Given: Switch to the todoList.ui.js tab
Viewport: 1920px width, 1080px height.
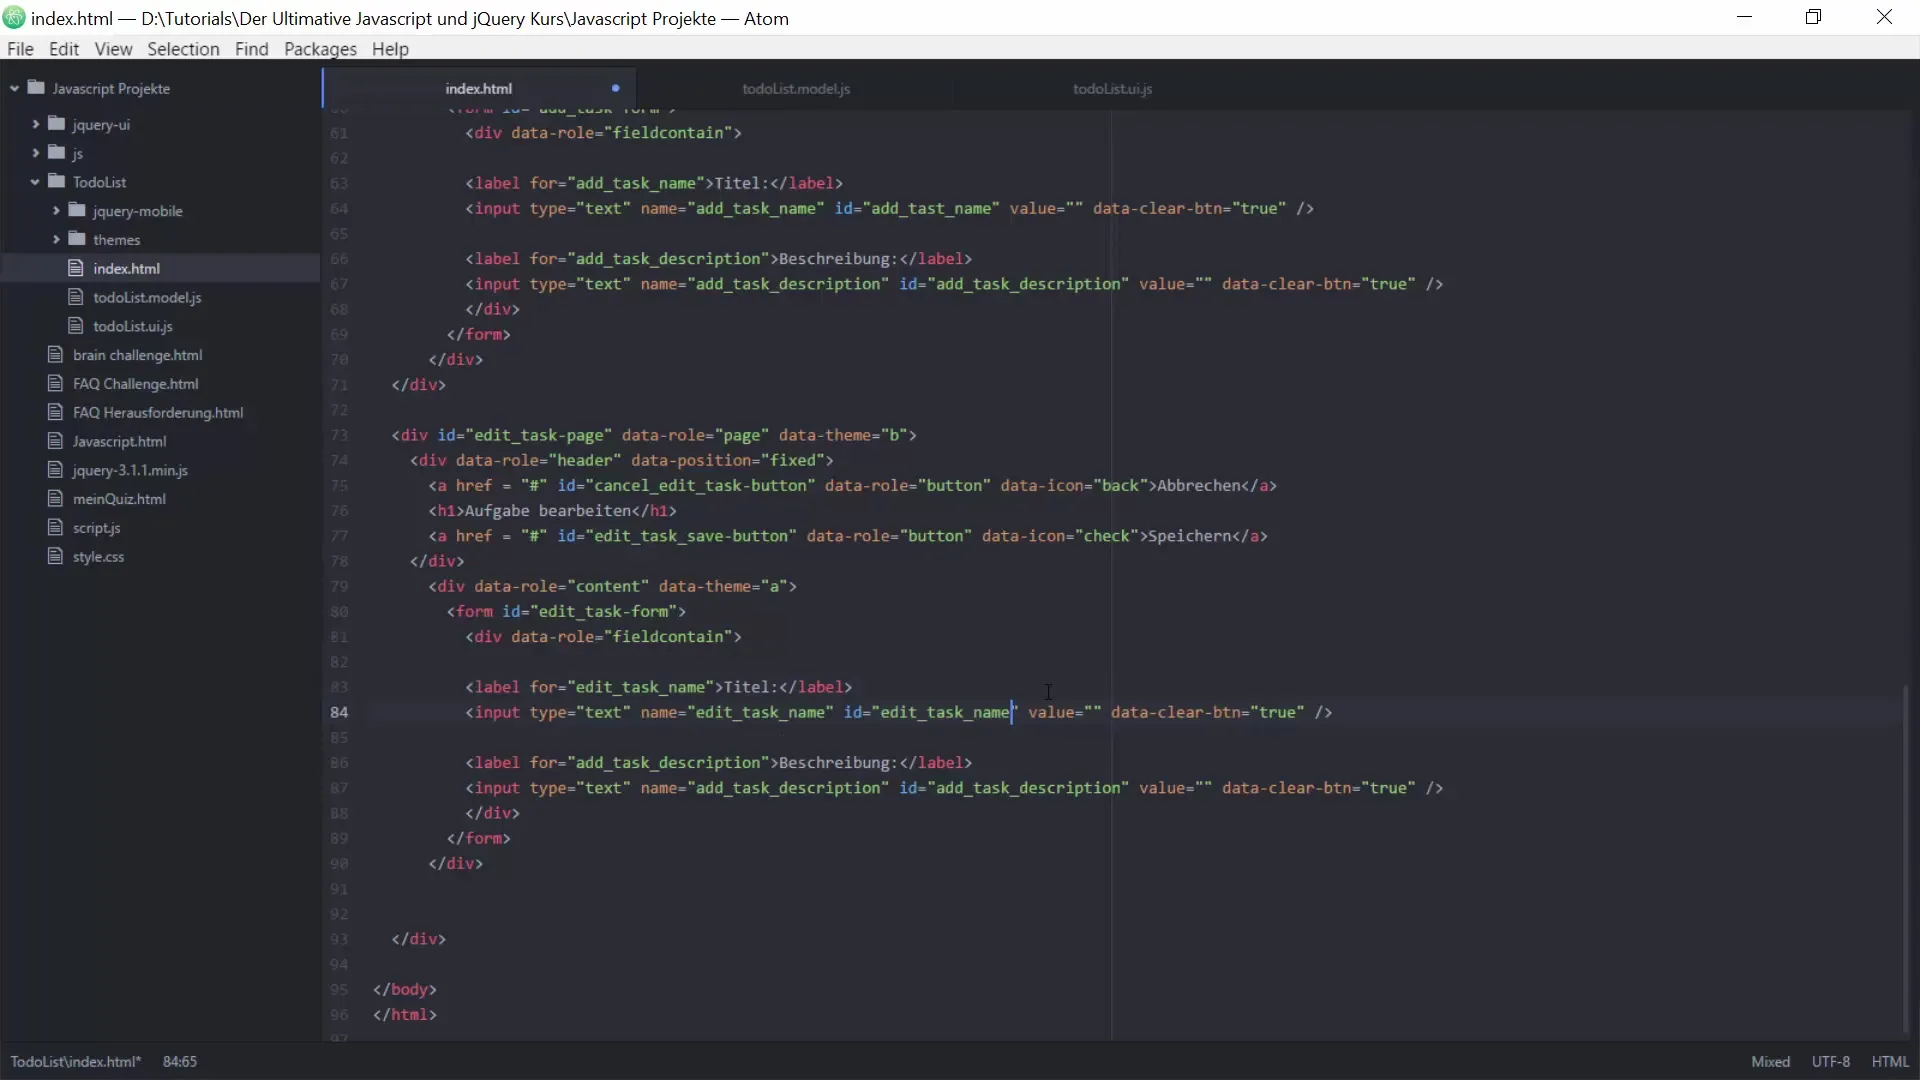Looking at the screenshot, I should 1112,88.
